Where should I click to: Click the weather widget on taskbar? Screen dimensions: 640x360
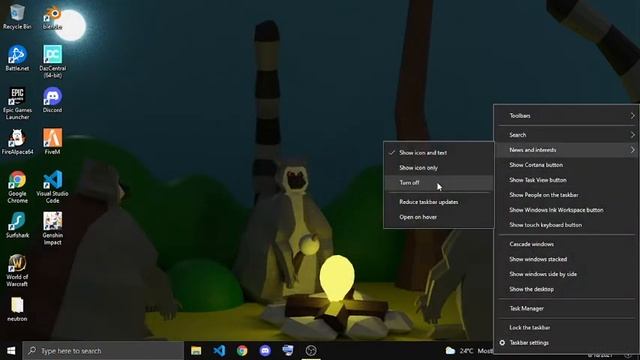pos(469,351)
